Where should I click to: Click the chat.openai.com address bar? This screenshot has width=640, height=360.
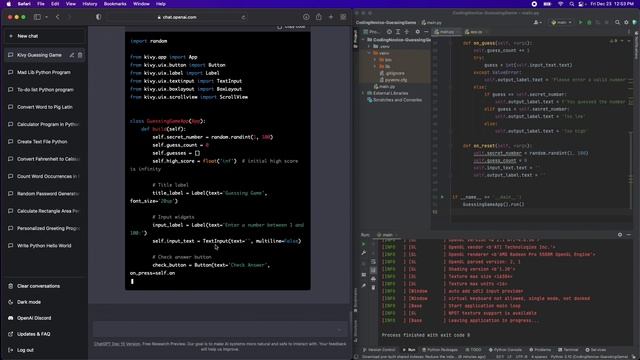tap(177, 17)
